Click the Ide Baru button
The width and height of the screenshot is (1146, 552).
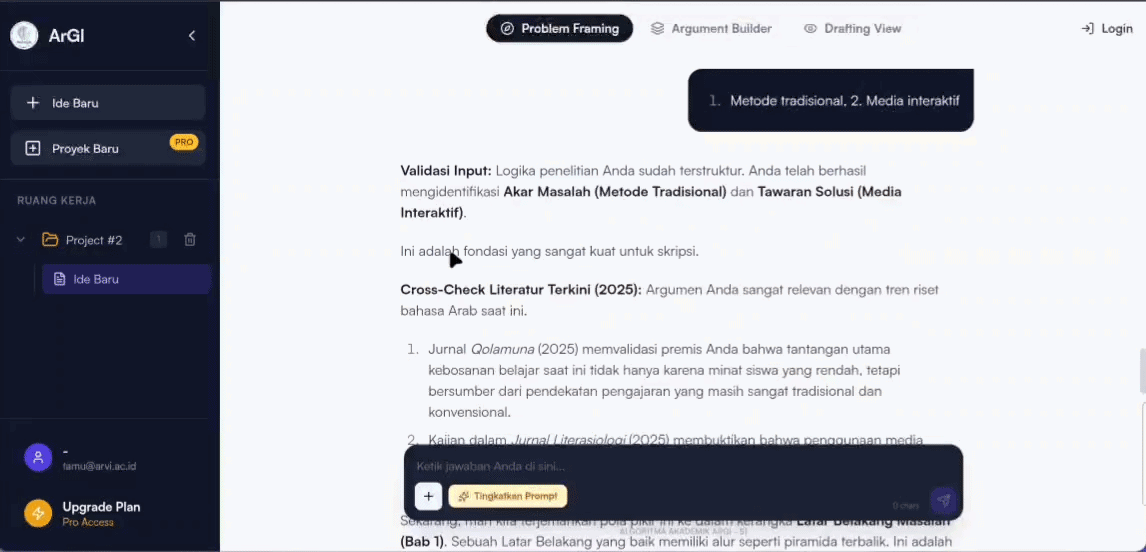(107, 103)
